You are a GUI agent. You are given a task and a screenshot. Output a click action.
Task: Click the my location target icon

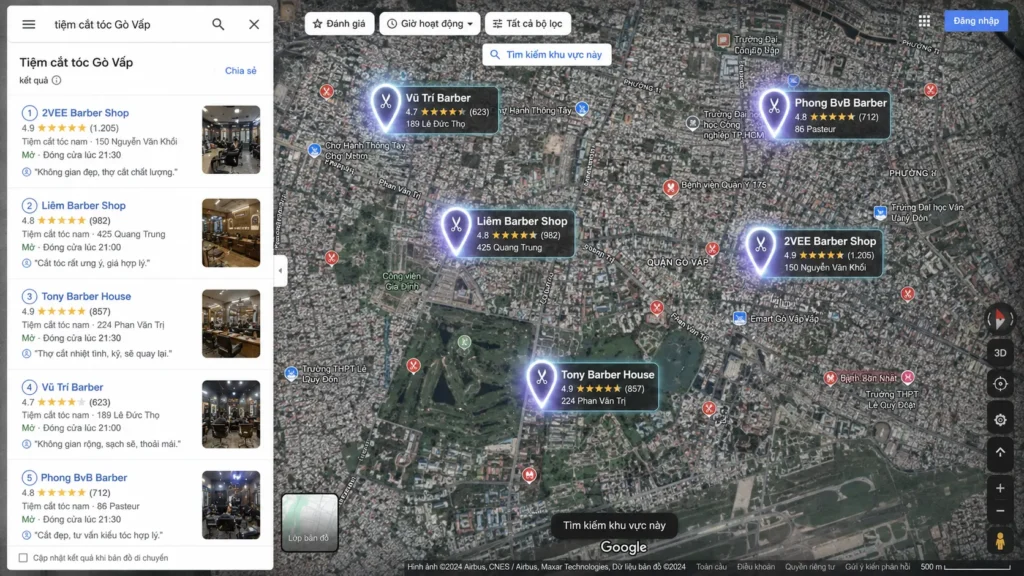pyautogui.click(x=1000, y=384)
